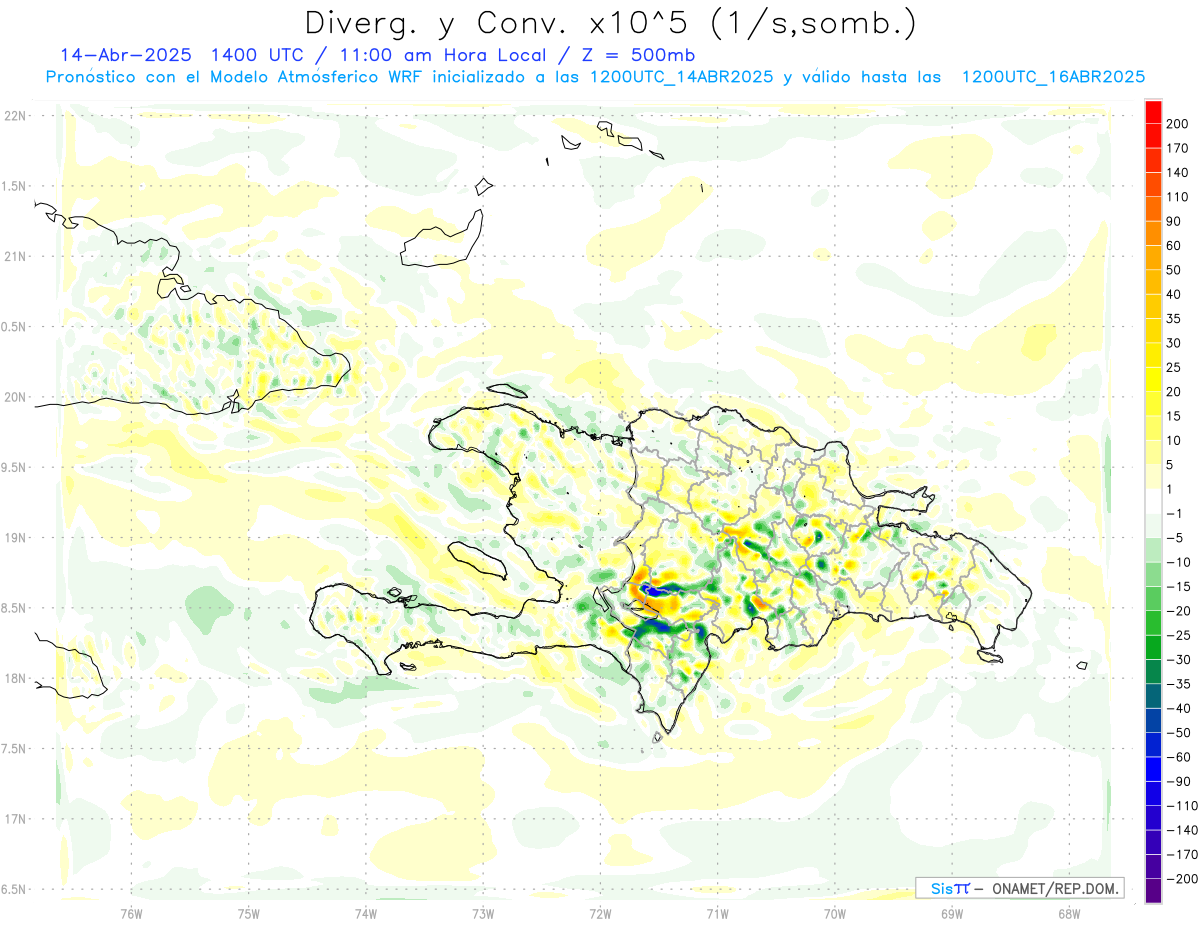1200x927 pixels.
Task: Click the '71W' longitude label
Action: point(717,913)
